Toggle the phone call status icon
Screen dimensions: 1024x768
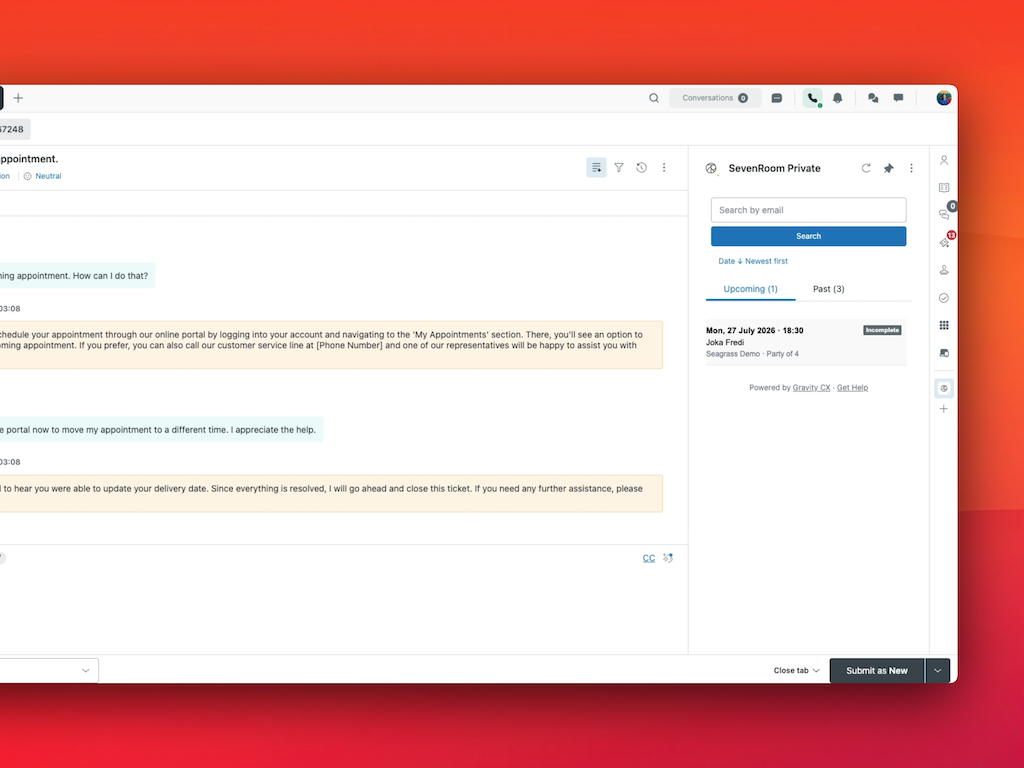[812, 98]
